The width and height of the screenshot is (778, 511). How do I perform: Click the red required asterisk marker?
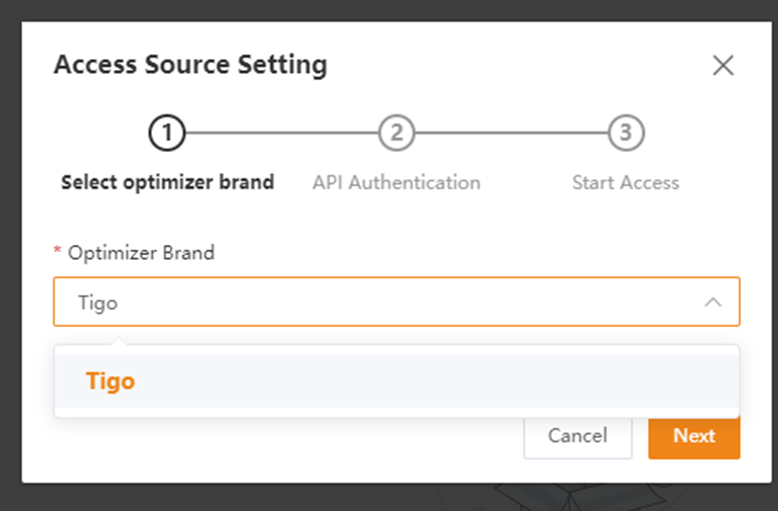click(57, 251)
